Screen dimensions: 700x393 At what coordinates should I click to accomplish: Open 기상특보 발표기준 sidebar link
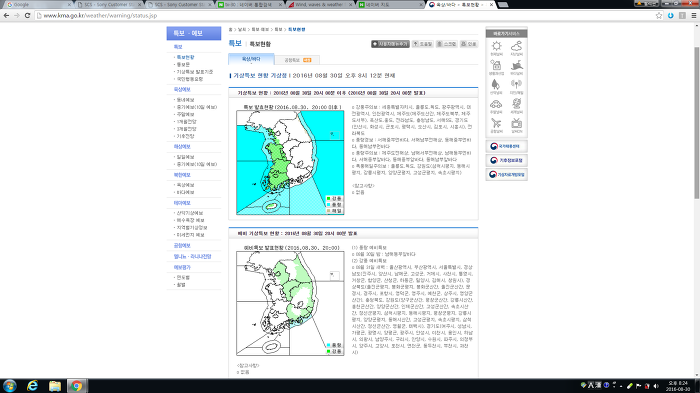tap(195, 72)
